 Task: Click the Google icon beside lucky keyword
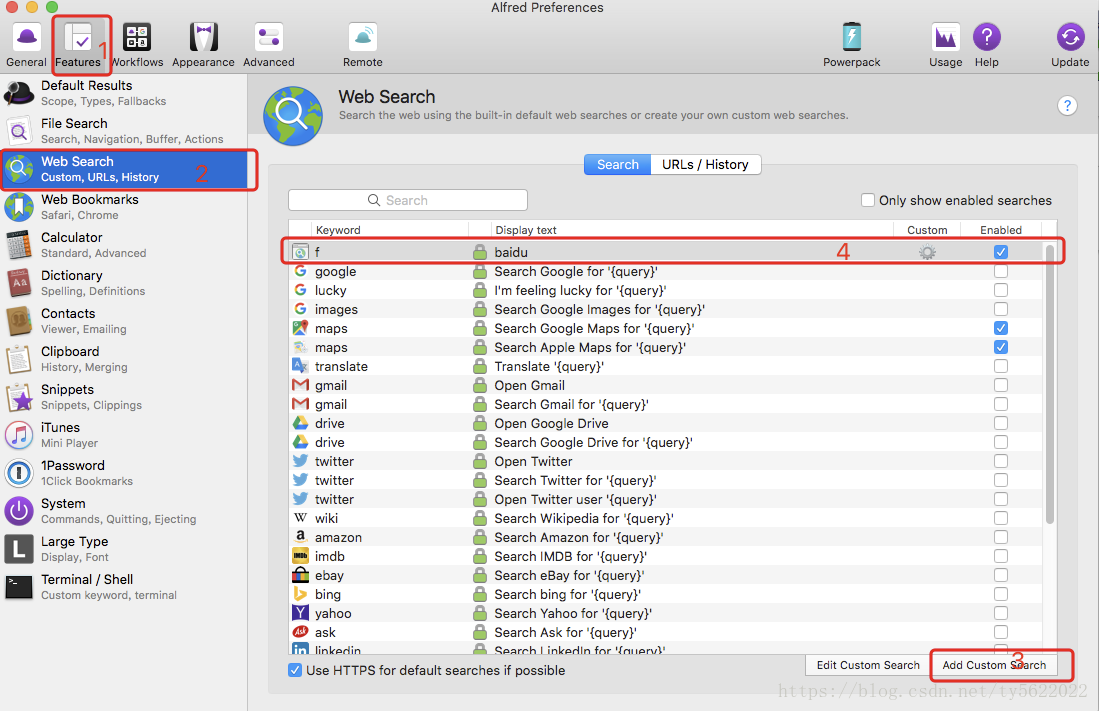(300, 290)
